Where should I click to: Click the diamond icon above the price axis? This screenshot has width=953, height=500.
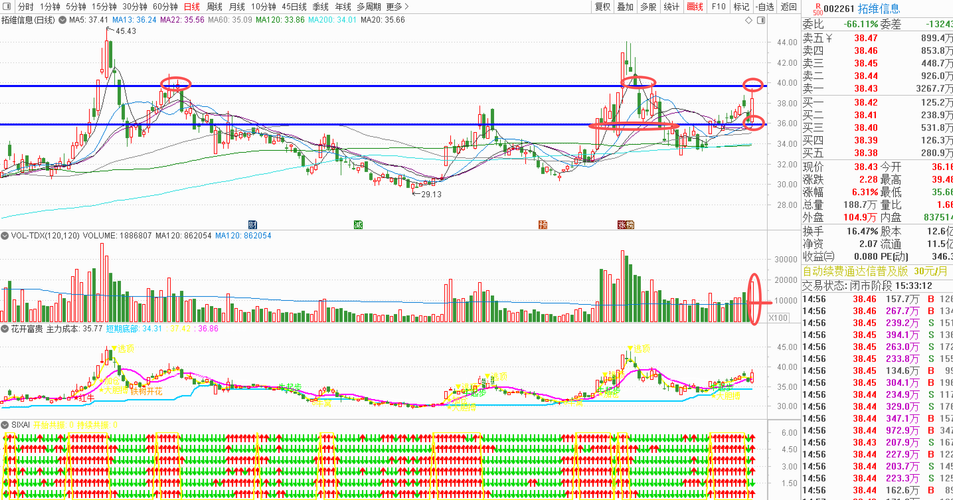coord(749,20)
